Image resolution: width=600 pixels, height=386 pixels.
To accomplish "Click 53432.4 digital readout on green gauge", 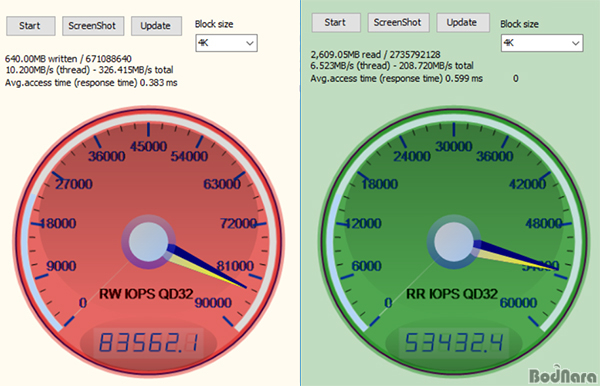I will (x=454, y=342).
